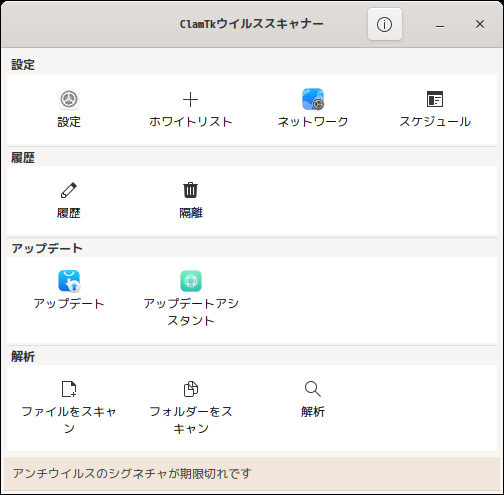Minimize the ClamTk window

pos(440,24)
